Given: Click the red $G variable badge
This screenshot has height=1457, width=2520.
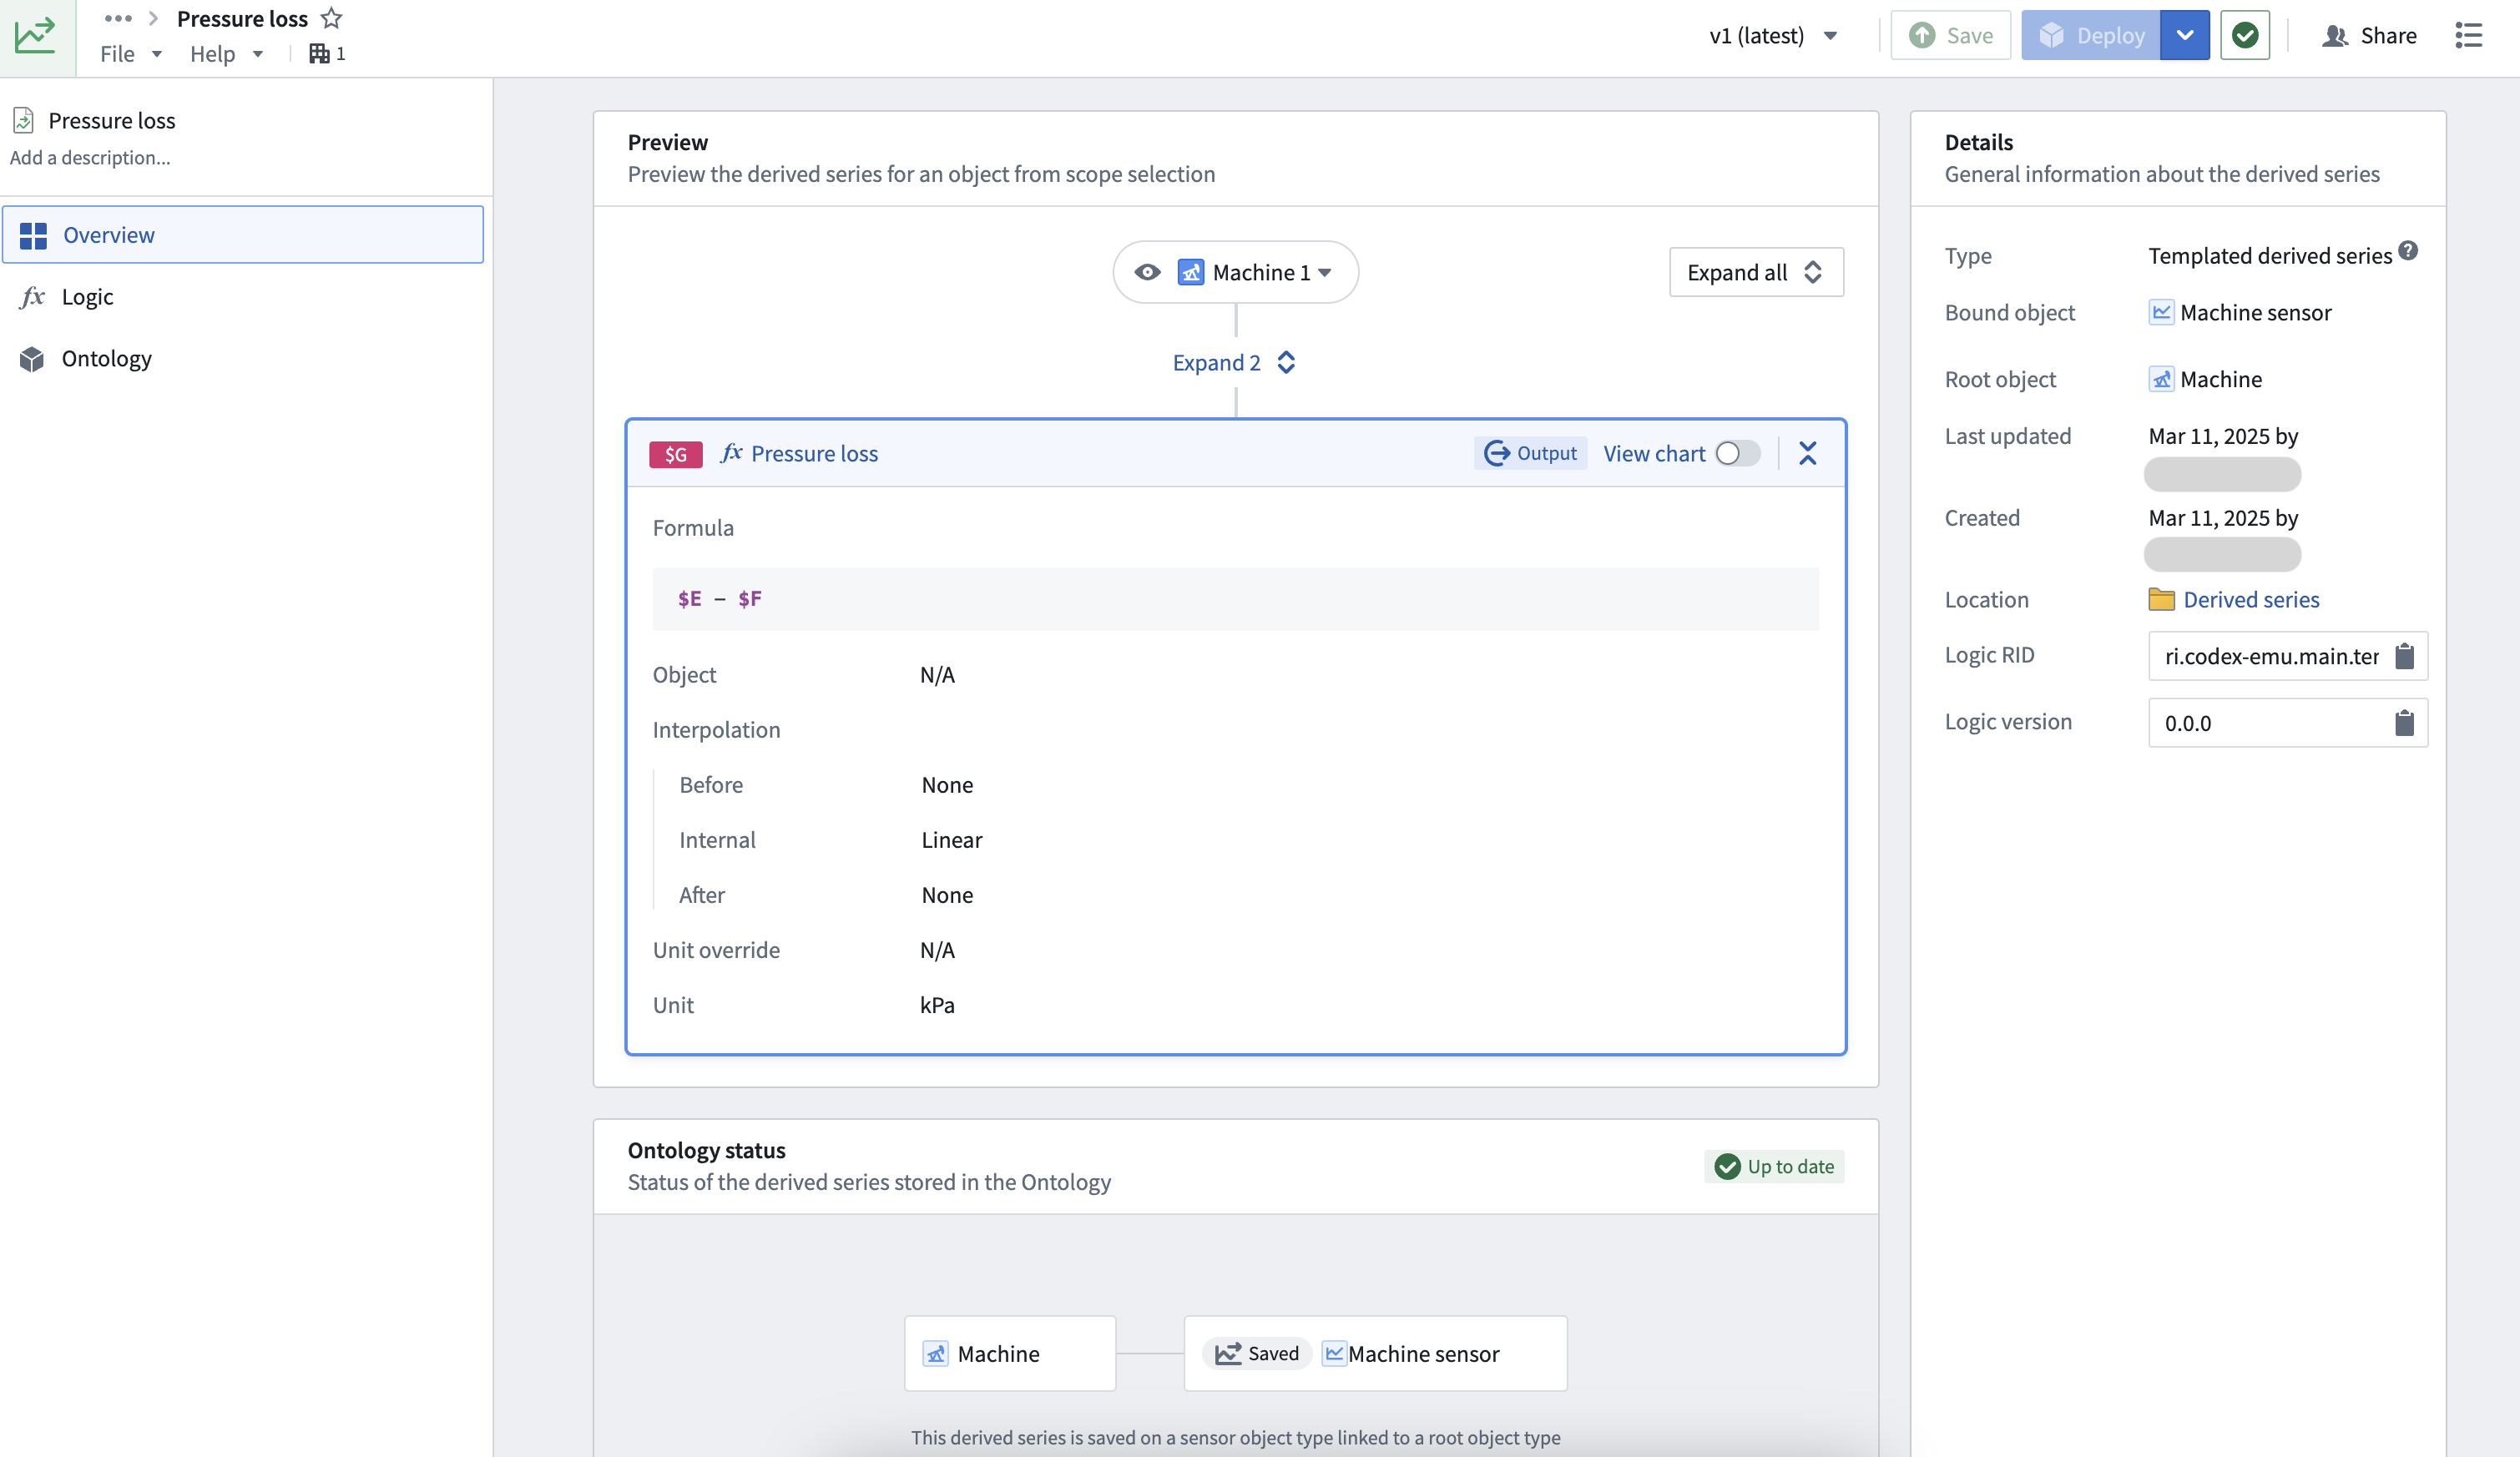Looking at the screenshot, I should (676, 454).
